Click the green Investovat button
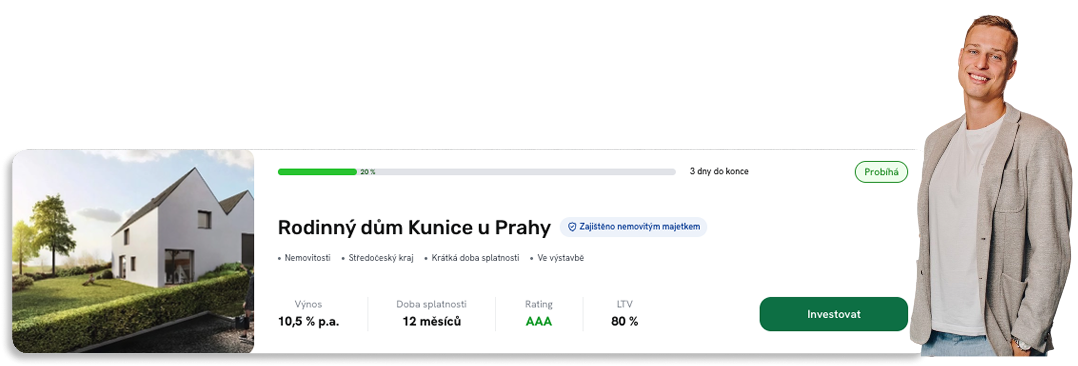The image size is (1078, 366). (x=833, y=314)
